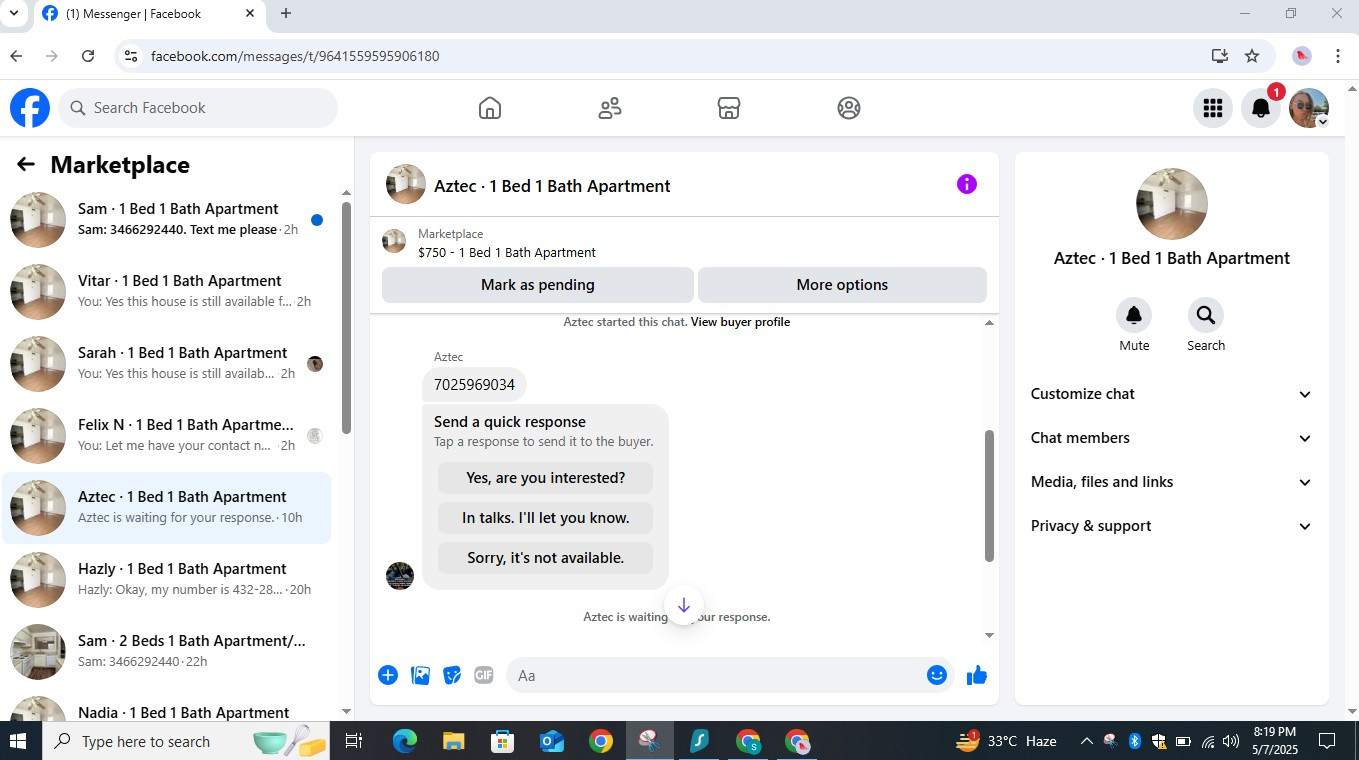Open Chrome menu three dots
The image size is (1359, 760).
tap(1338, 56)
